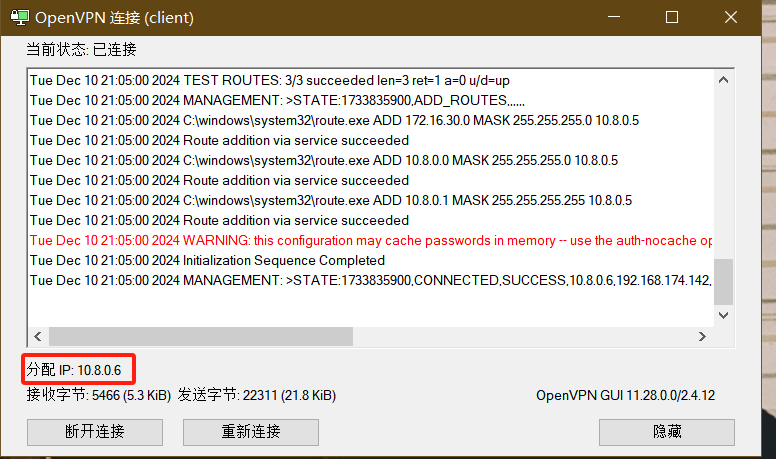This screenshot has width=776, height=459.
Task: Close the OpenVPN connection window
Action: pyautogui.click(x=730, y=17)
